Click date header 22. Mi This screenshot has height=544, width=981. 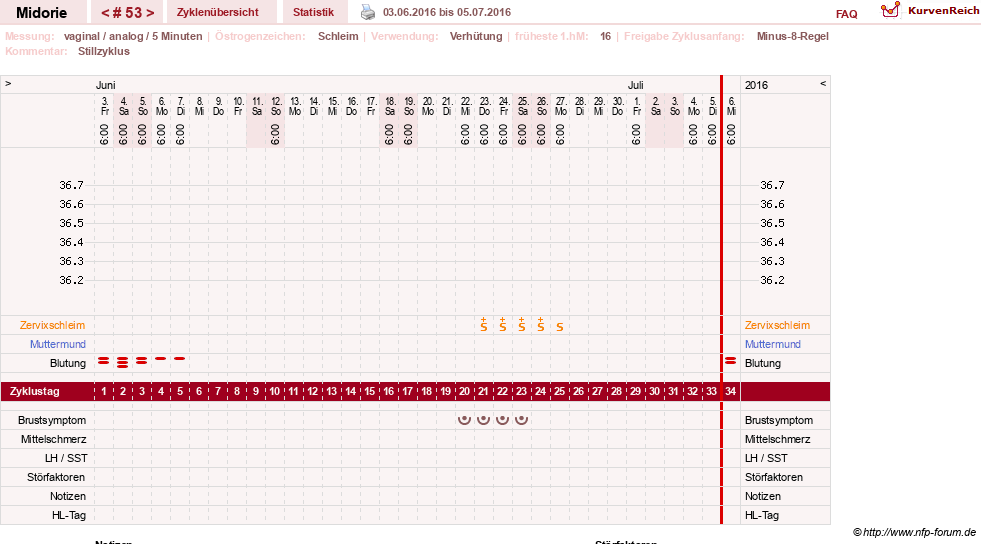click(465, 106)
